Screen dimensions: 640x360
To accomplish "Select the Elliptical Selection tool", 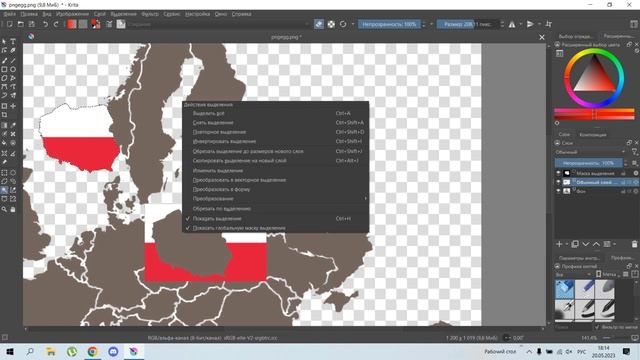I will pos(13,173).
